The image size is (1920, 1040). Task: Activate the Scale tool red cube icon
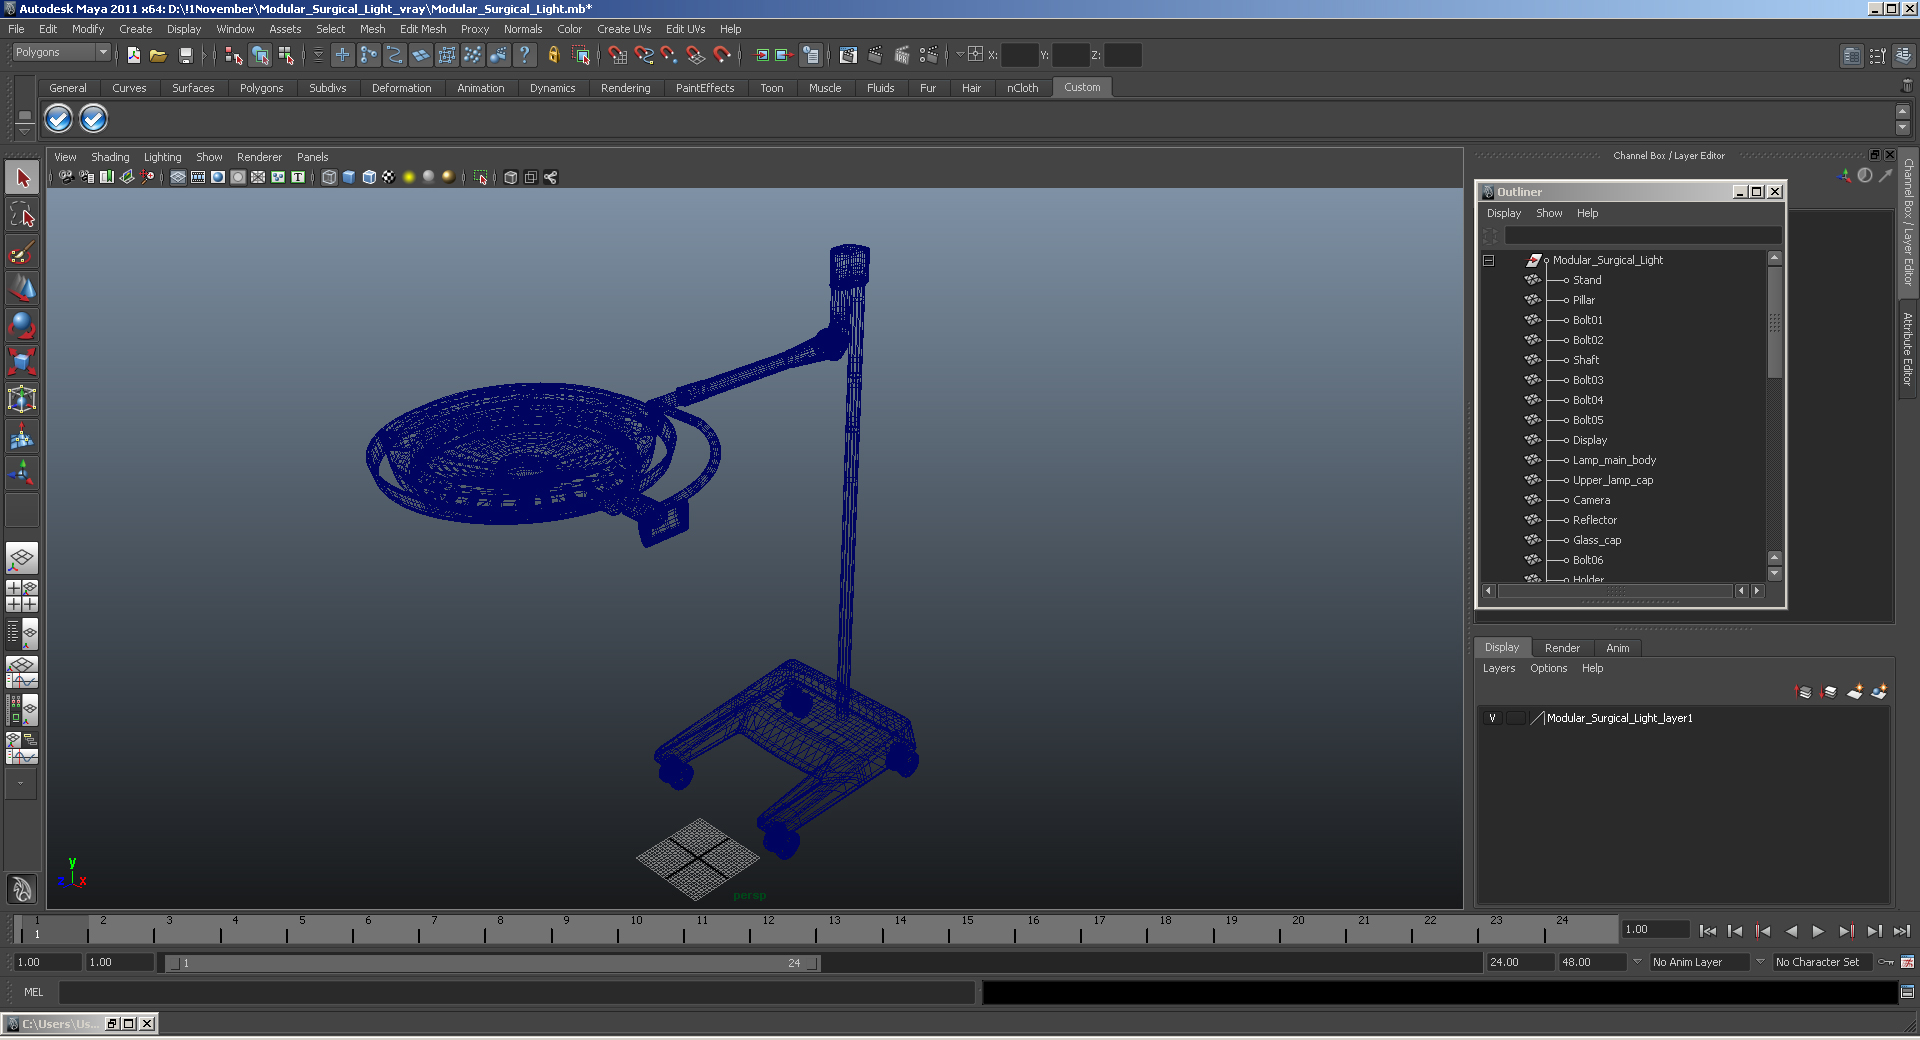pos(22,362)
